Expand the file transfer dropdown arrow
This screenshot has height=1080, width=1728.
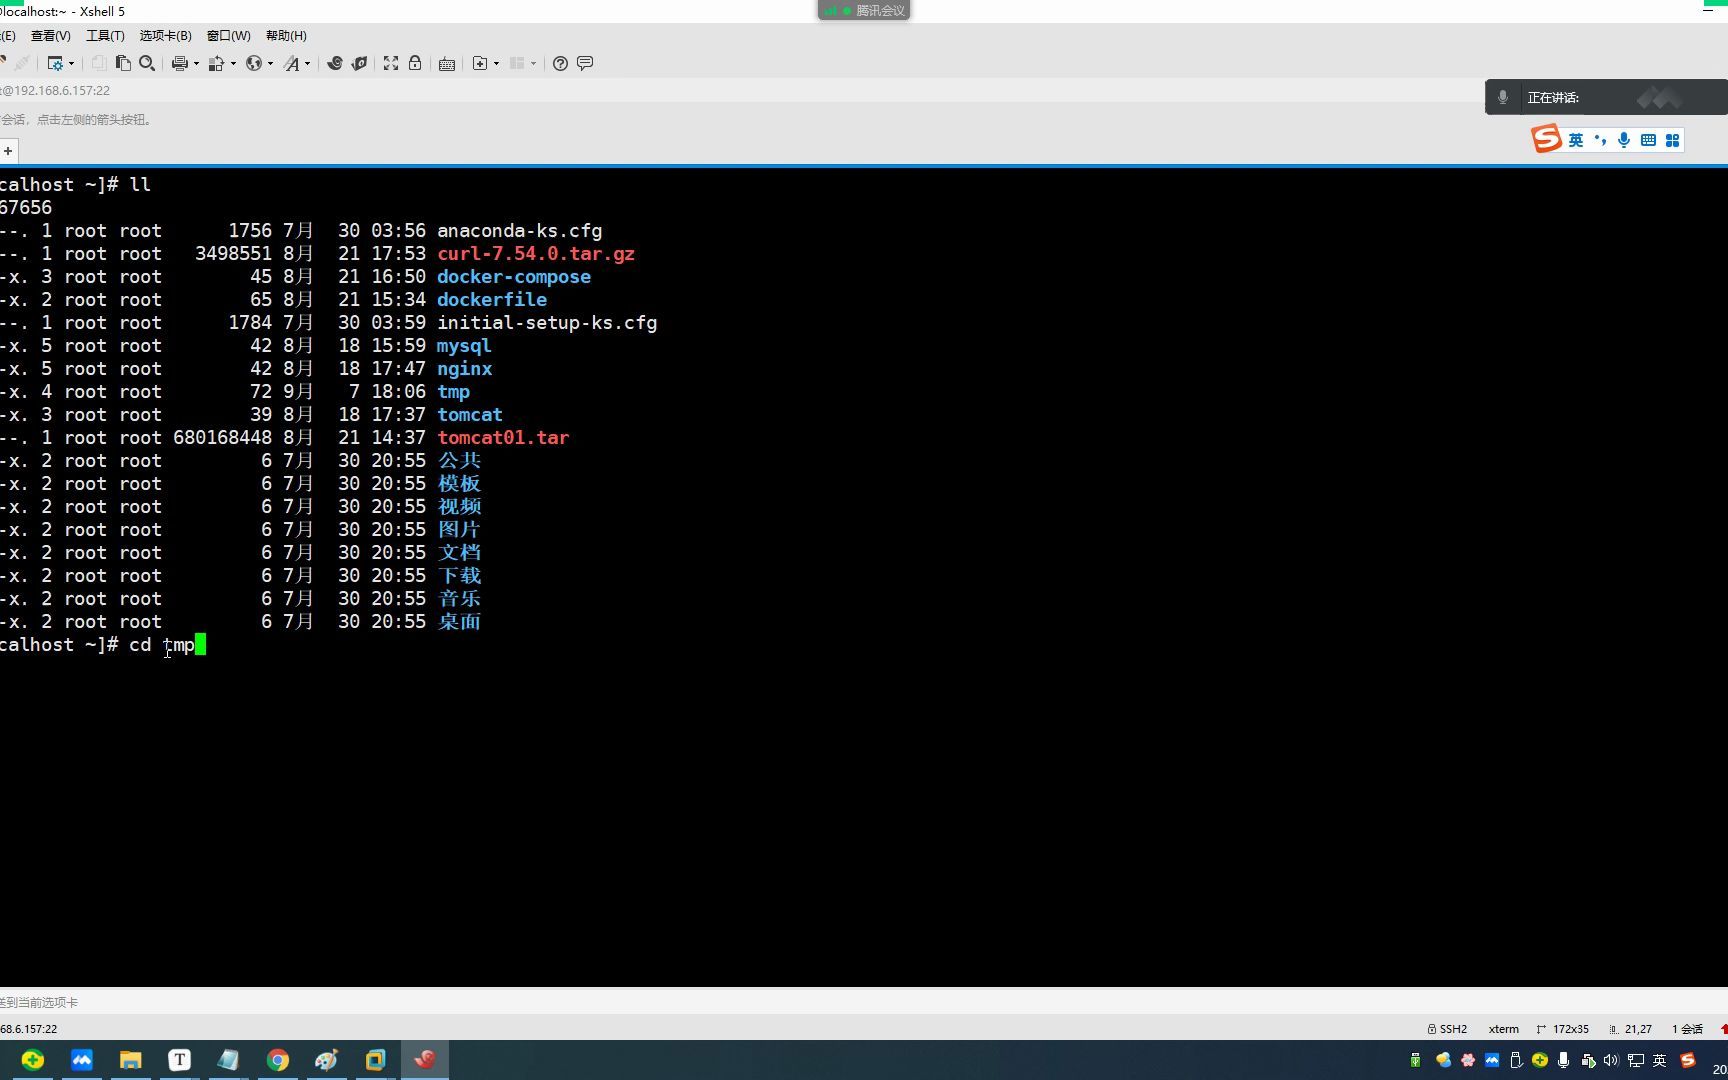click(233, 64)
